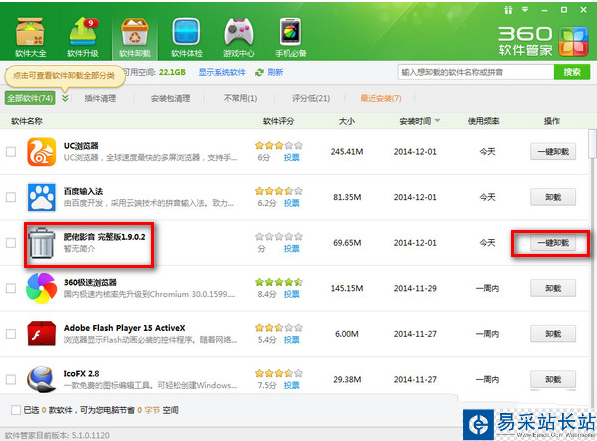Open the 游戏中心 game center icon
Image resolution: width=597 pixels, height=441 pixels.
pos(239,37)
